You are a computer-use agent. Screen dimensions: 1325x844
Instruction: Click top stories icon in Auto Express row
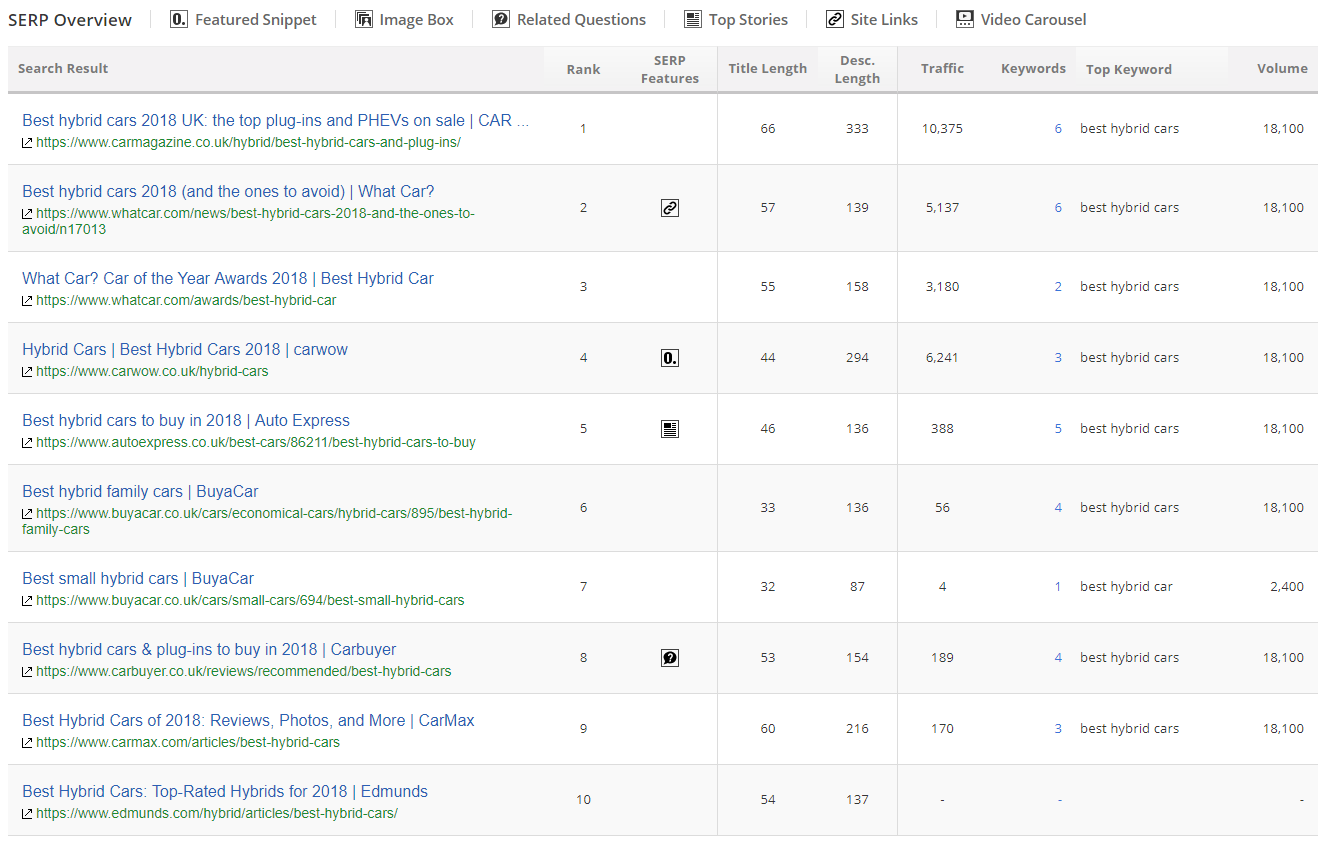coord(670,429)
